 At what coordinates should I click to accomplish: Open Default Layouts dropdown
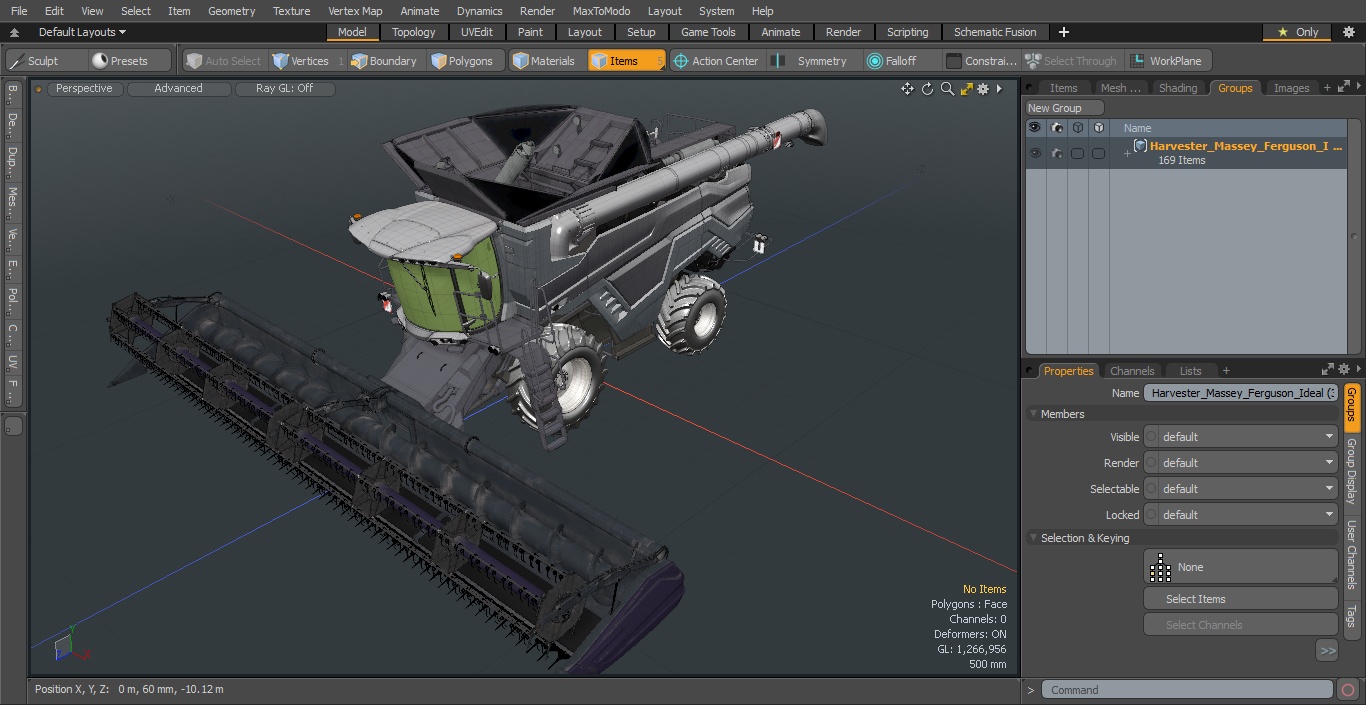(x=82, y=32)
